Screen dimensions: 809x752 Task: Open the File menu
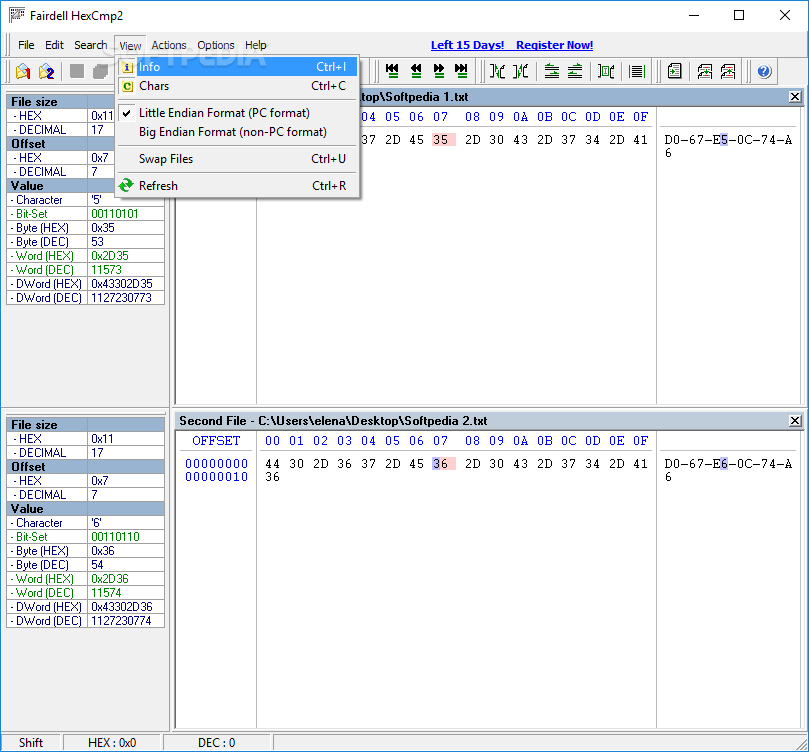pos(26,45)
